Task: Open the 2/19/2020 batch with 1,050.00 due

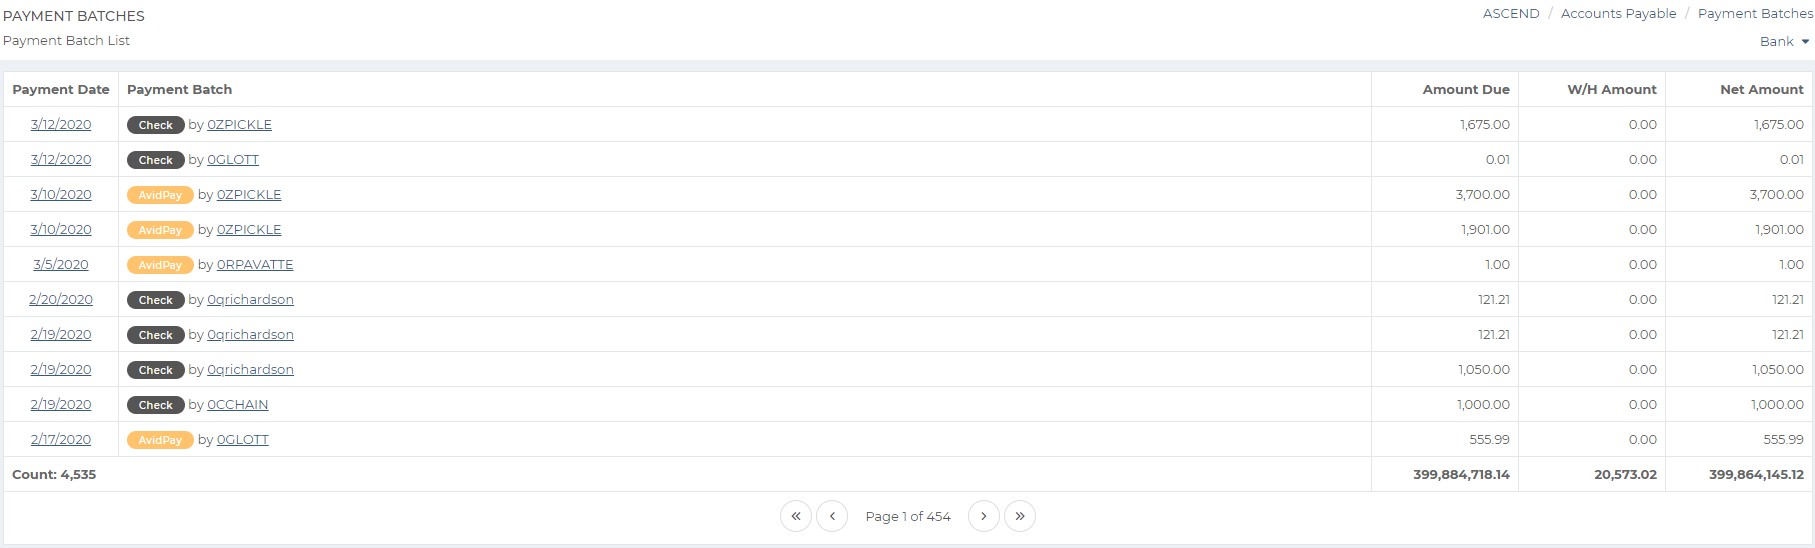Action: (61, 369)
